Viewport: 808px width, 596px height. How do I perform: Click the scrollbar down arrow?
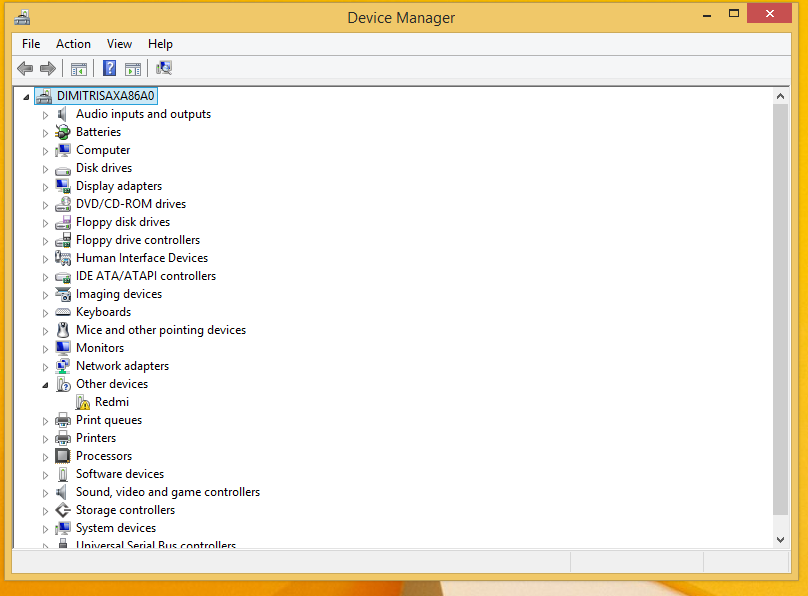[x=781, y=539]
